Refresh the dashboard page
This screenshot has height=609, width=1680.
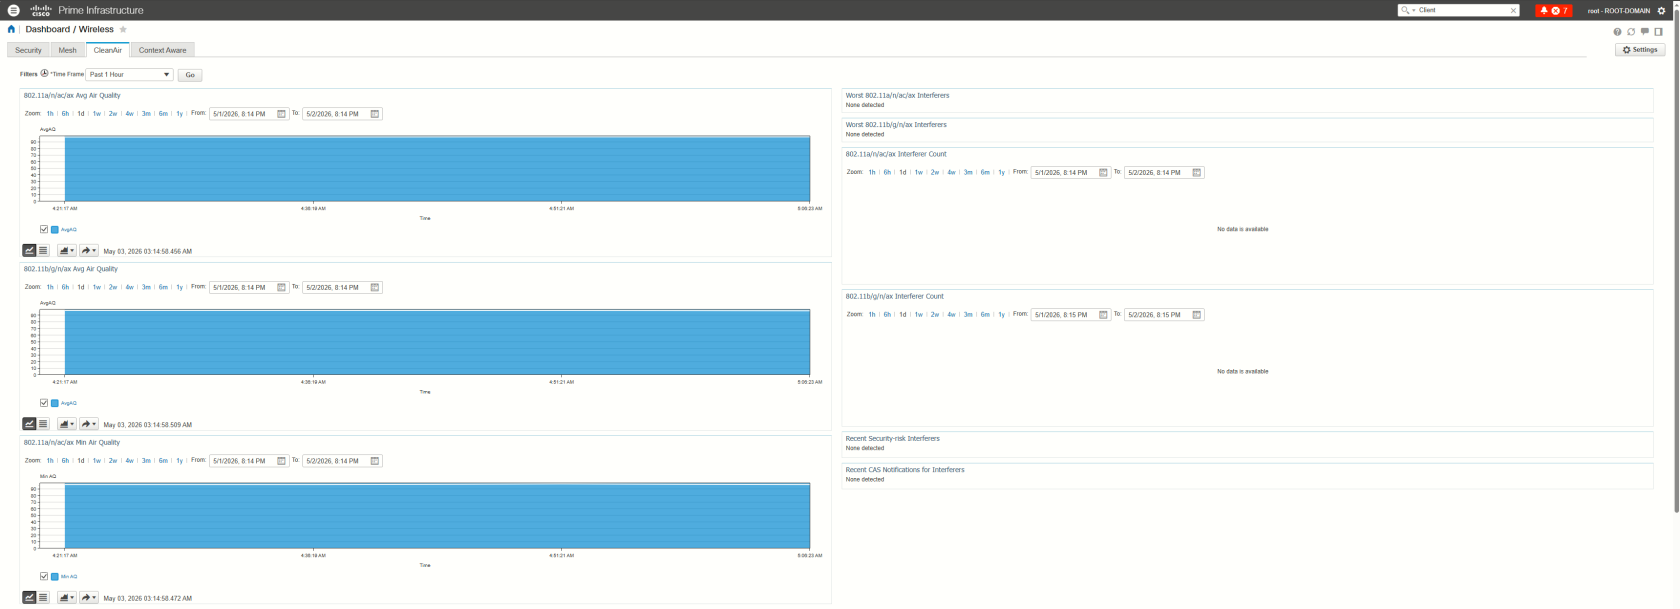click(1631, 32)
